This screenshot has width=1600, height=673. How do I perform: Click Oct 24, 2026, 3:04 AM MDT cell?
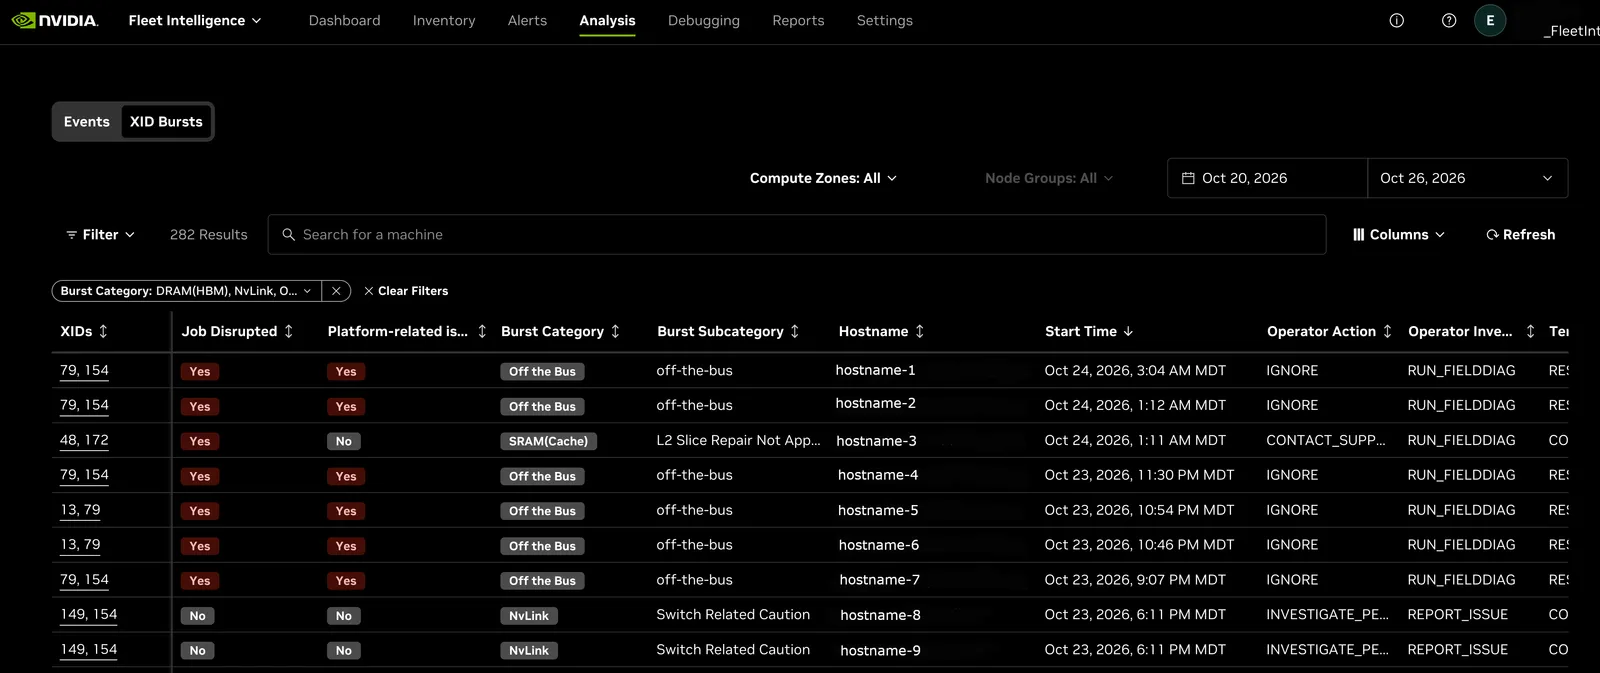pyautogui.click(x=1135, y=370)
